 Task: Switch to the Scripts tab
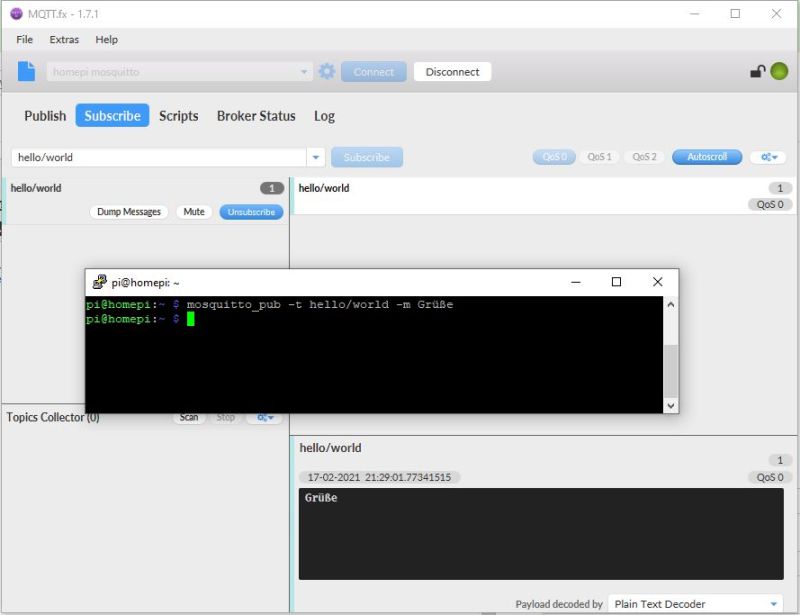pyautogui.click(x=179, y=116)
